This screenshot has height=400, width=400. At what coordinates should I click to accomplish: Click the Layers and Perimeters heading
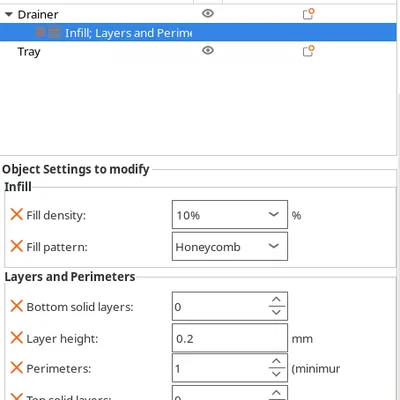[x=70, y=277]
